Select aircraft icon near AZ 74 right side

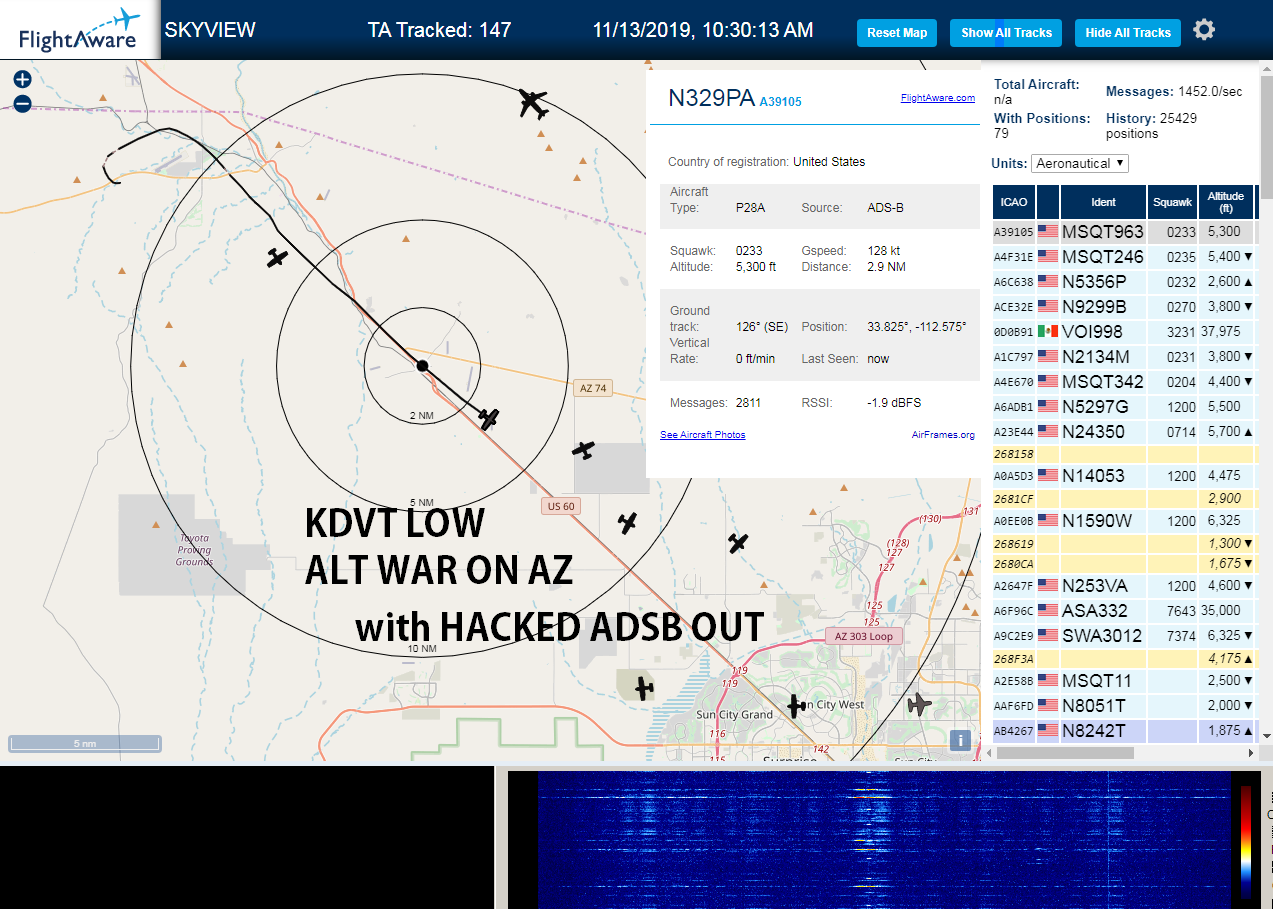(x=584, y=450)
